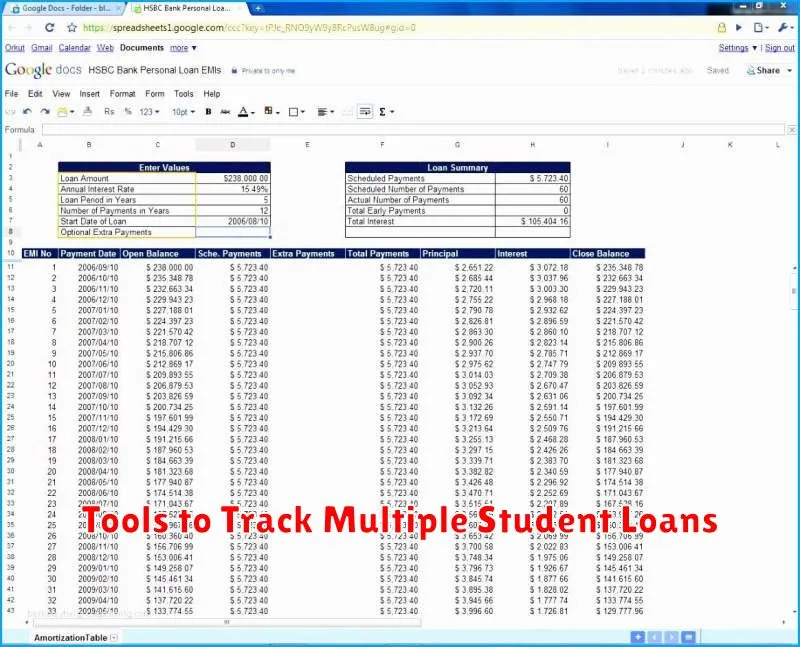The height and width of the screenshot is (647, 800).
Task: Click the add sheet plus button
Action: pyautogui.click(x=637, y=637)
